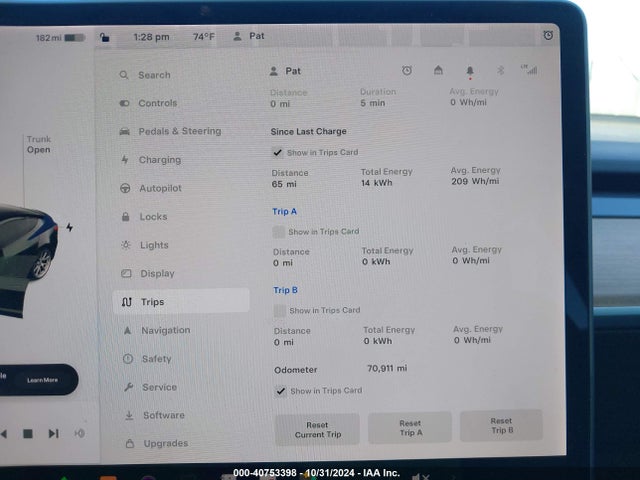Tap the 182 mi range reading
The height and width of the screenshot is (480, 640).
49,38
